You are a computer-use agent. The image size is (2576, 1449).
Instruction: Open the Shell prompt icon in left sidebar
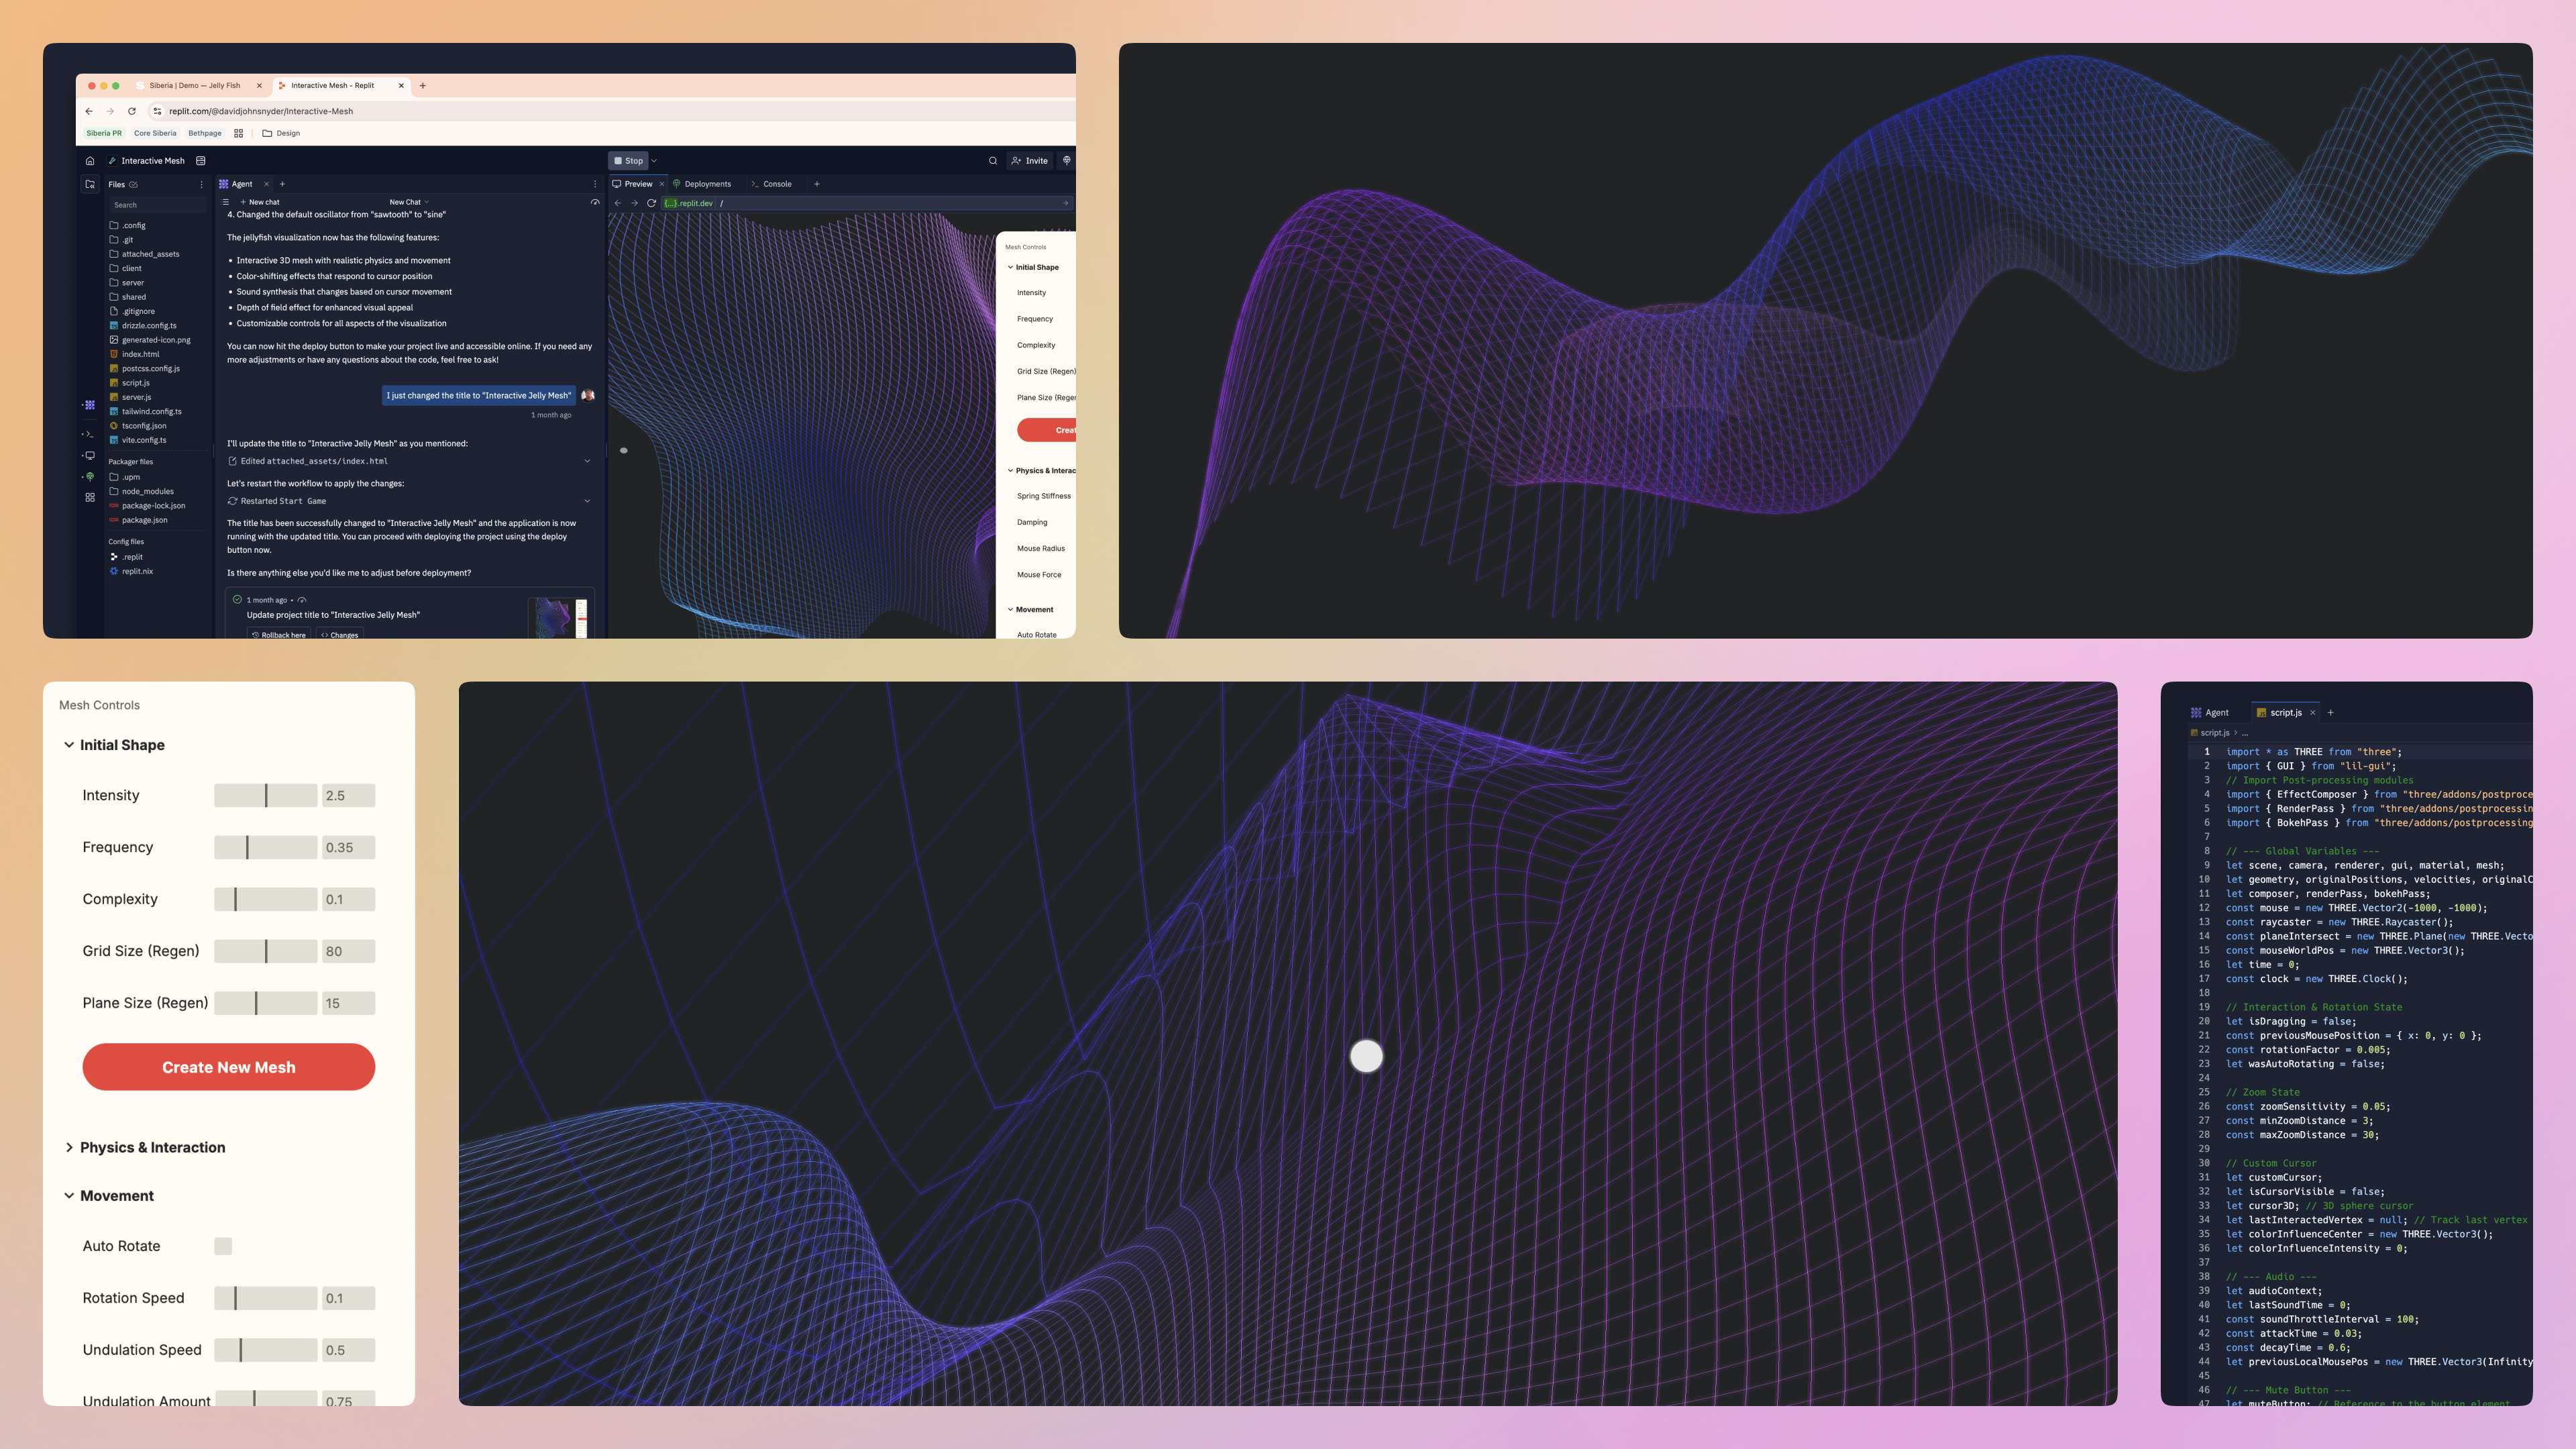[x=90, y=434]
